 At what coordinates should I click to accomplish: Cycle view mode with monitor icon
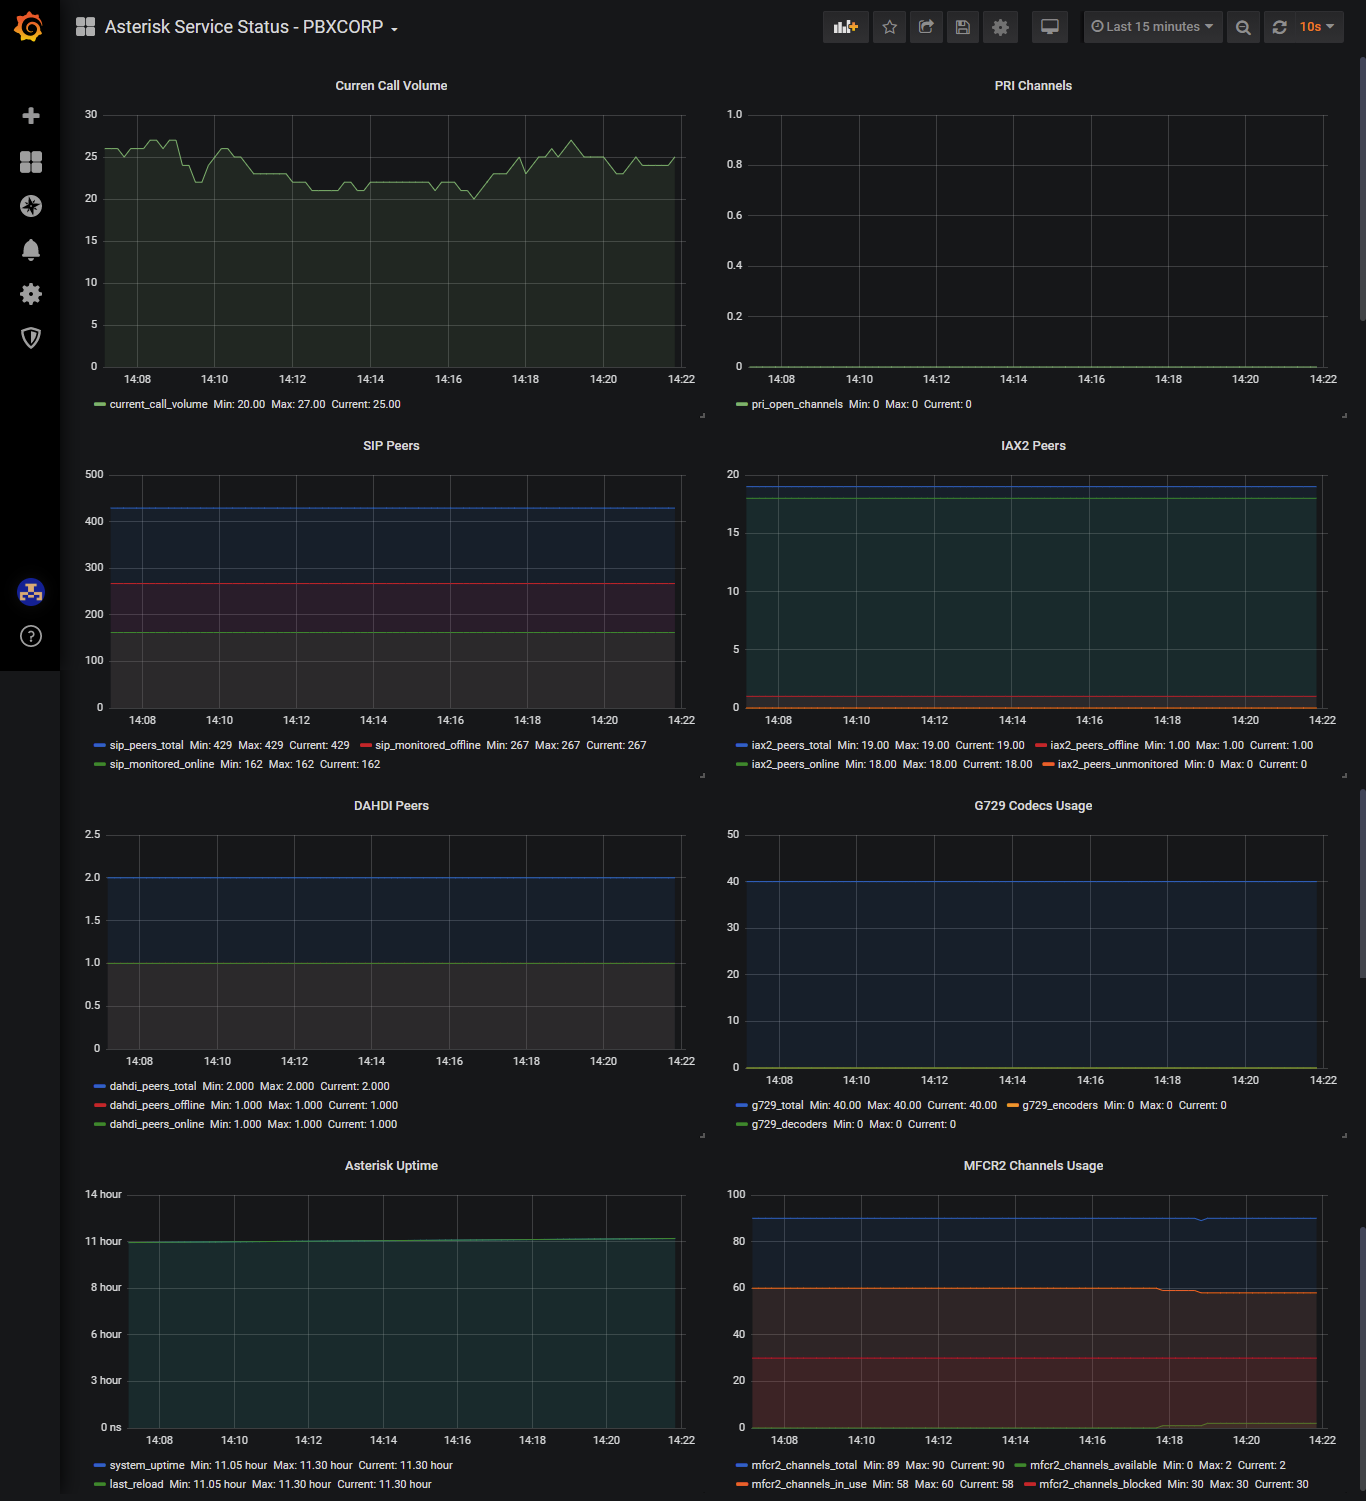click(1050, 27)
